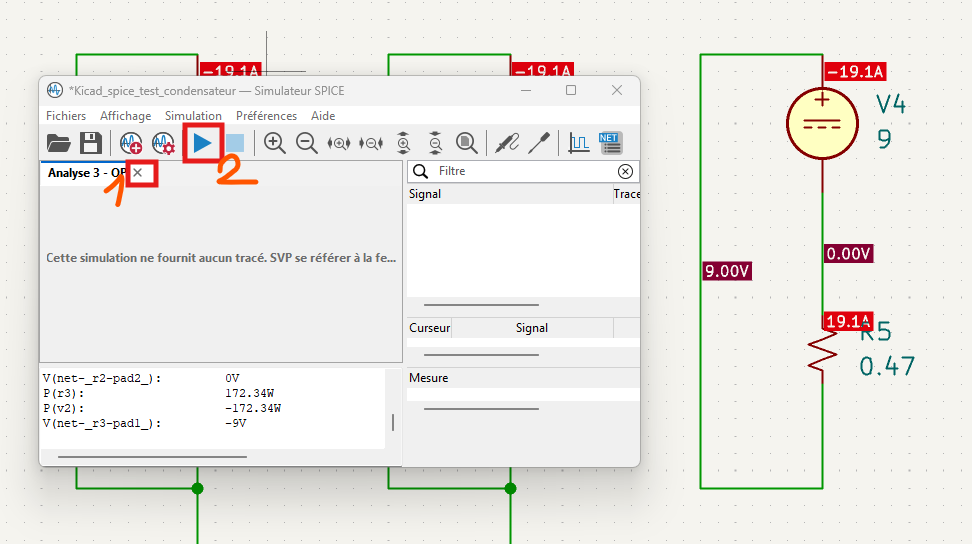
Task: Fit the plot to screen
Action: click(x=467, y=143)
